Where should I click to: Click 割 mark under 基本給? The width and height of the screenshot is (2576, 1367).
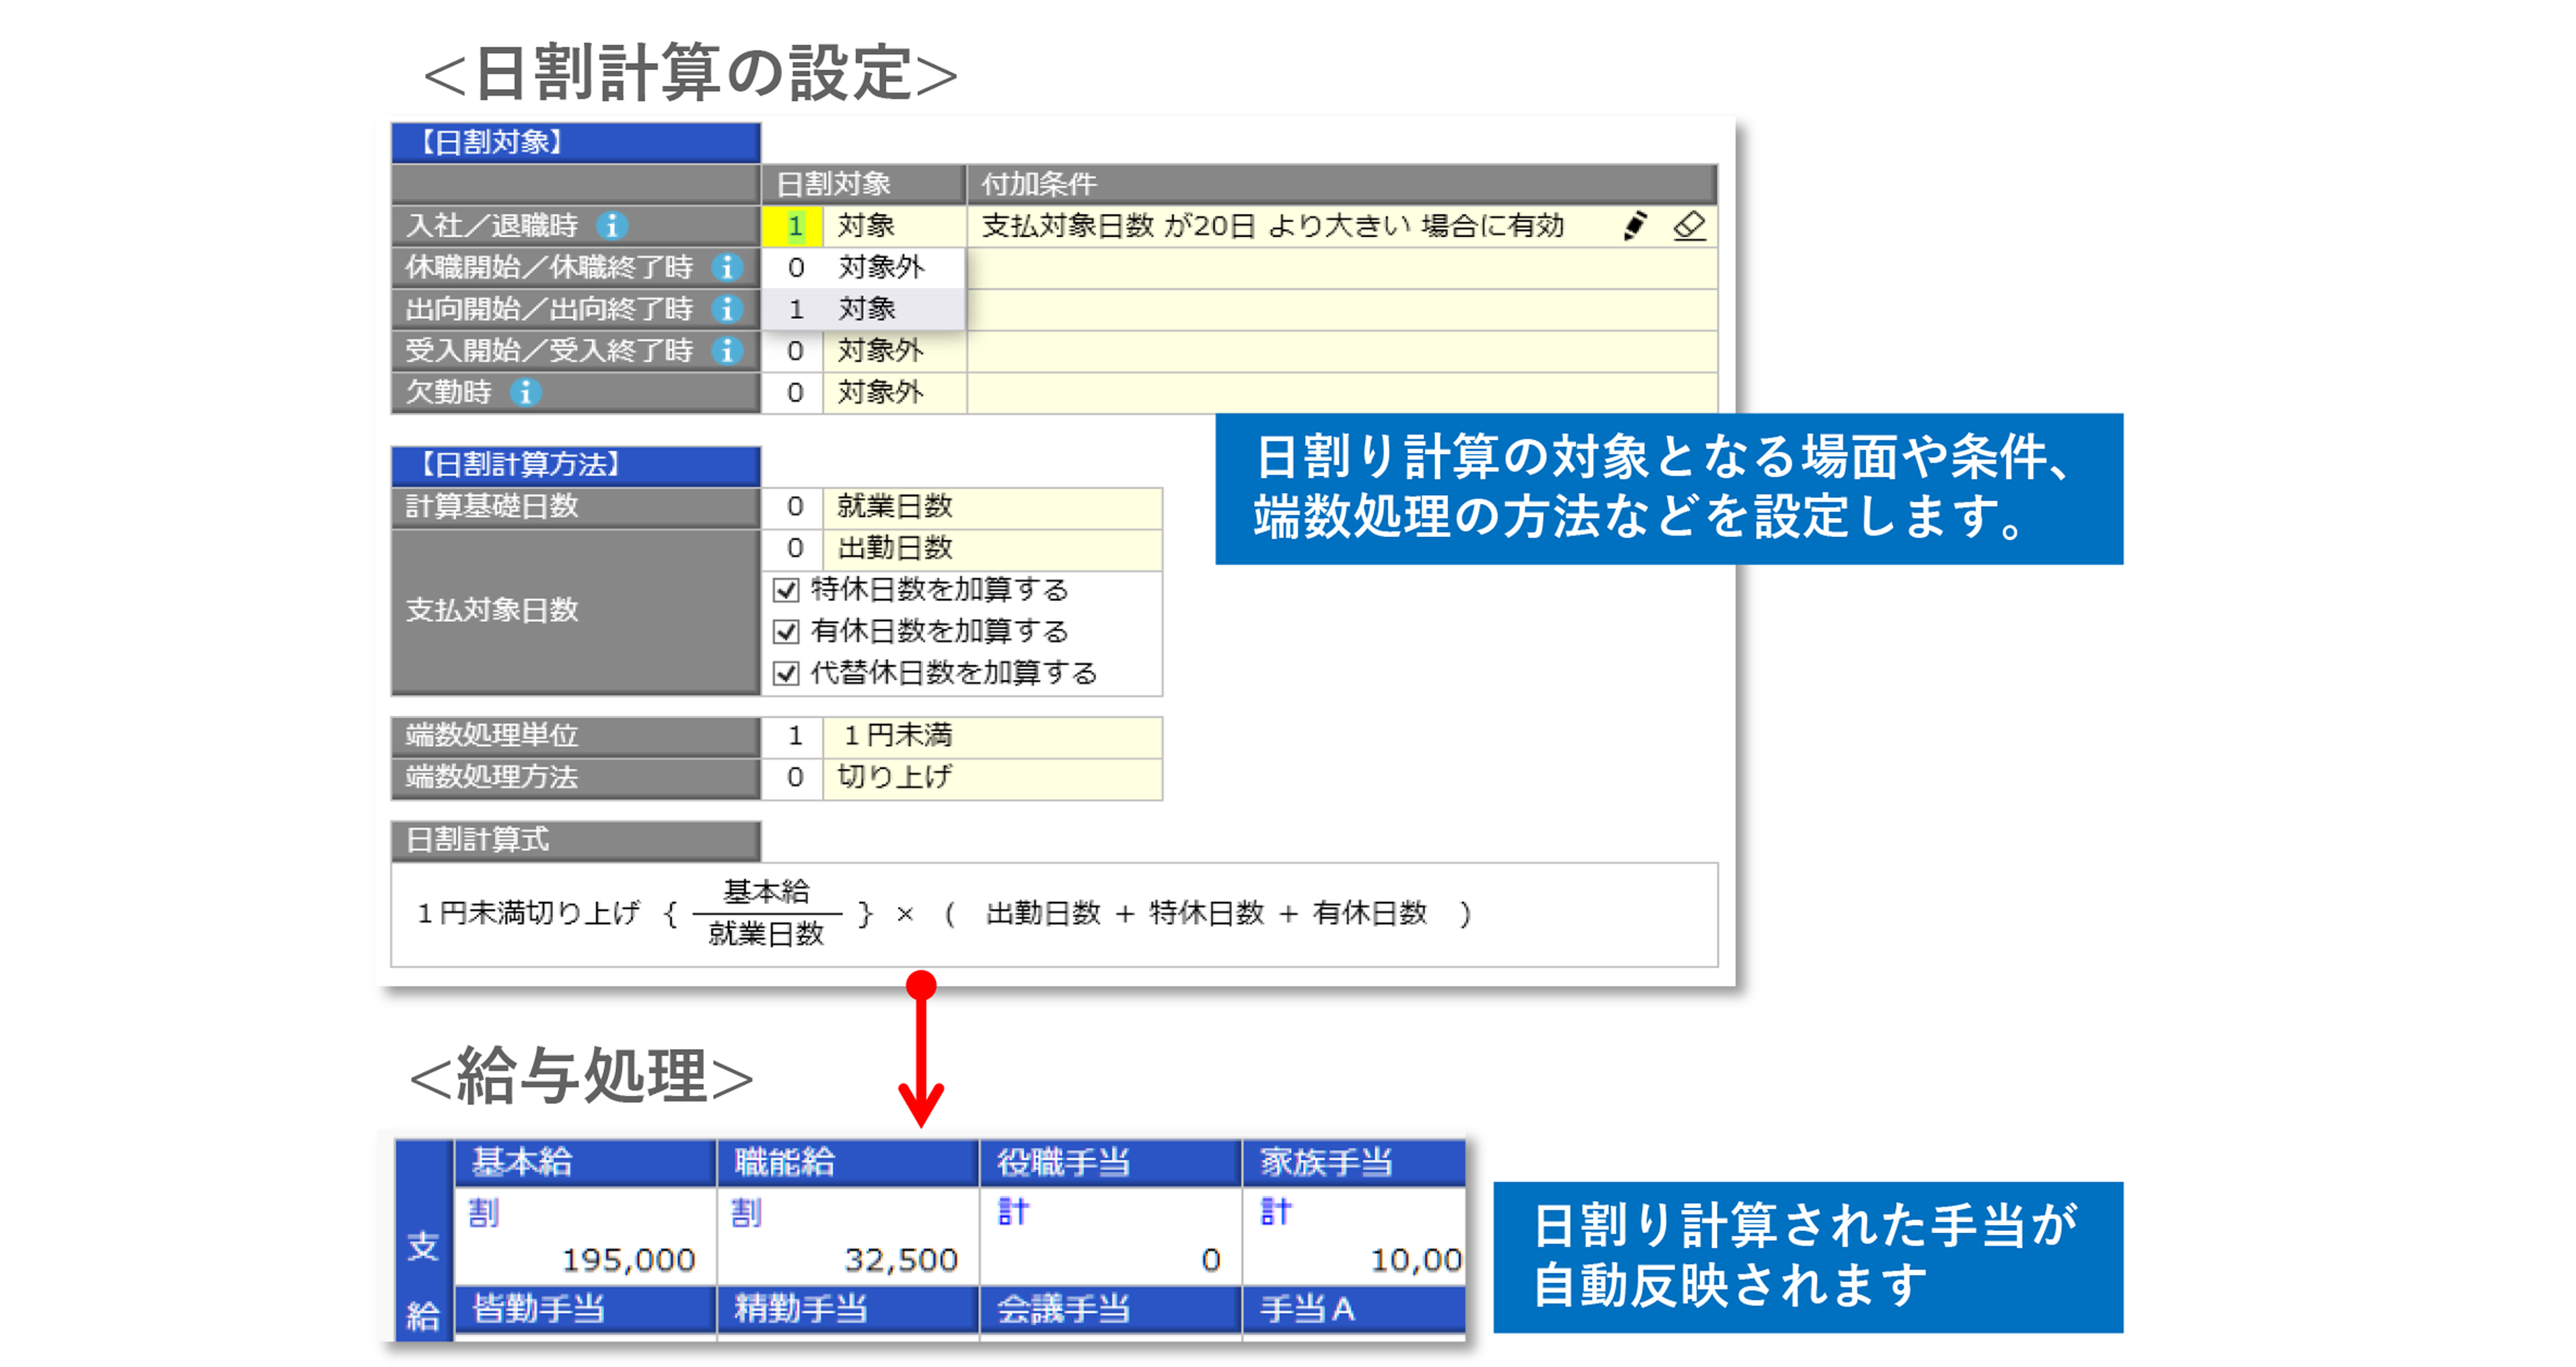pos(483,1213)
